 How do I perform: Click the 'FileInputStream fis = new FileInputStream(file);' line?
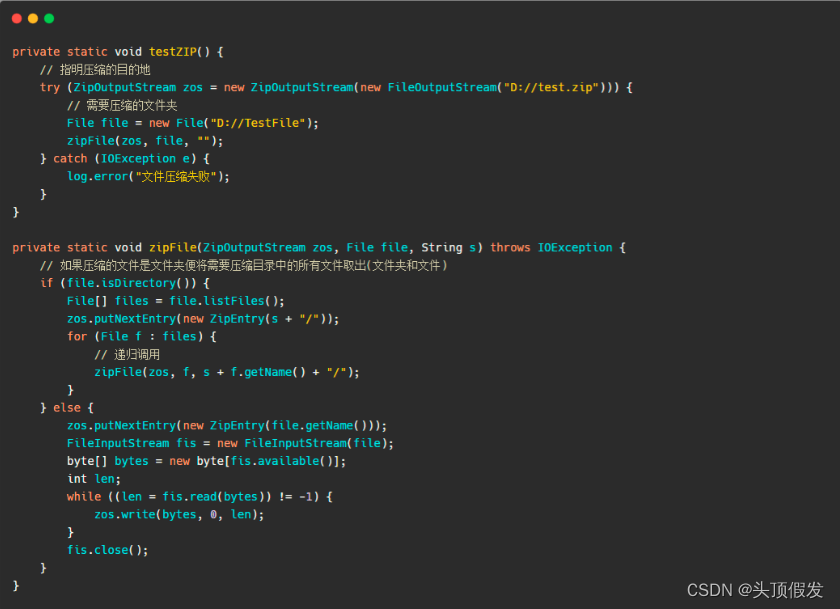tap(230, 443)
